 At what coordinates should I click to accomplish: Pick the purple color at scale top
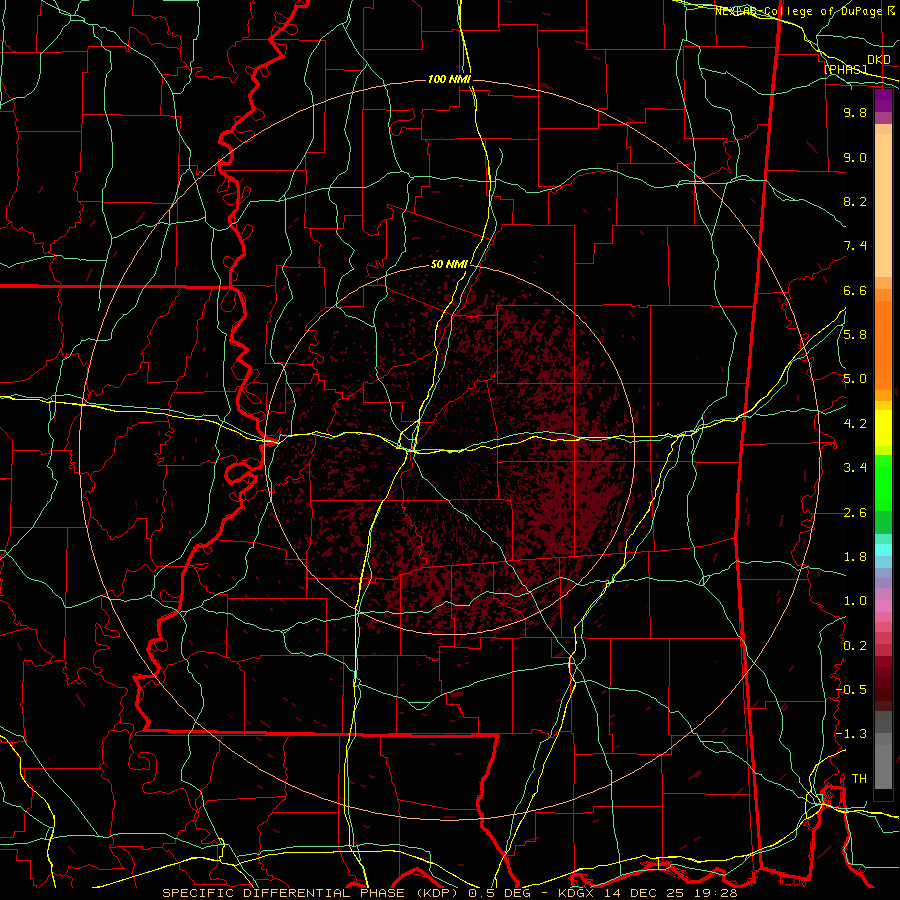883,100
